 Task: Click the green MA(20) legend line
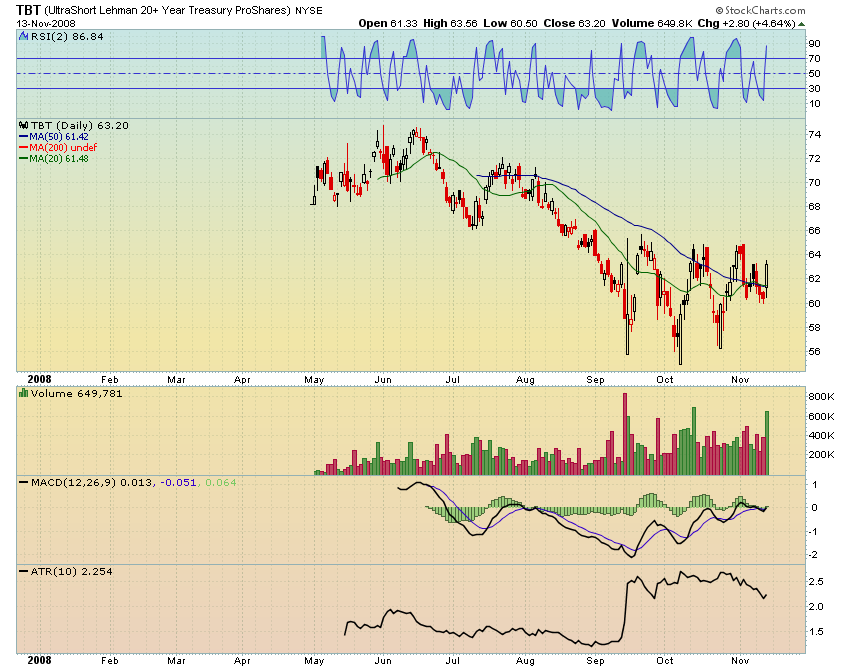pyautogui.click(x=23, y=158)
